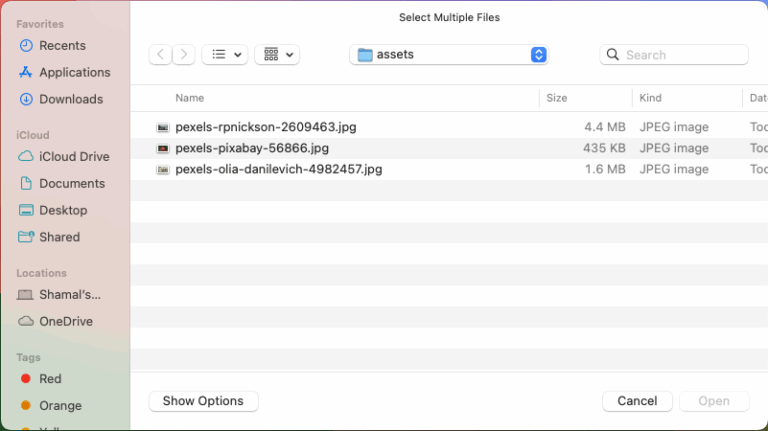
Task: Open the Shared folder
Action: [49, 237]
